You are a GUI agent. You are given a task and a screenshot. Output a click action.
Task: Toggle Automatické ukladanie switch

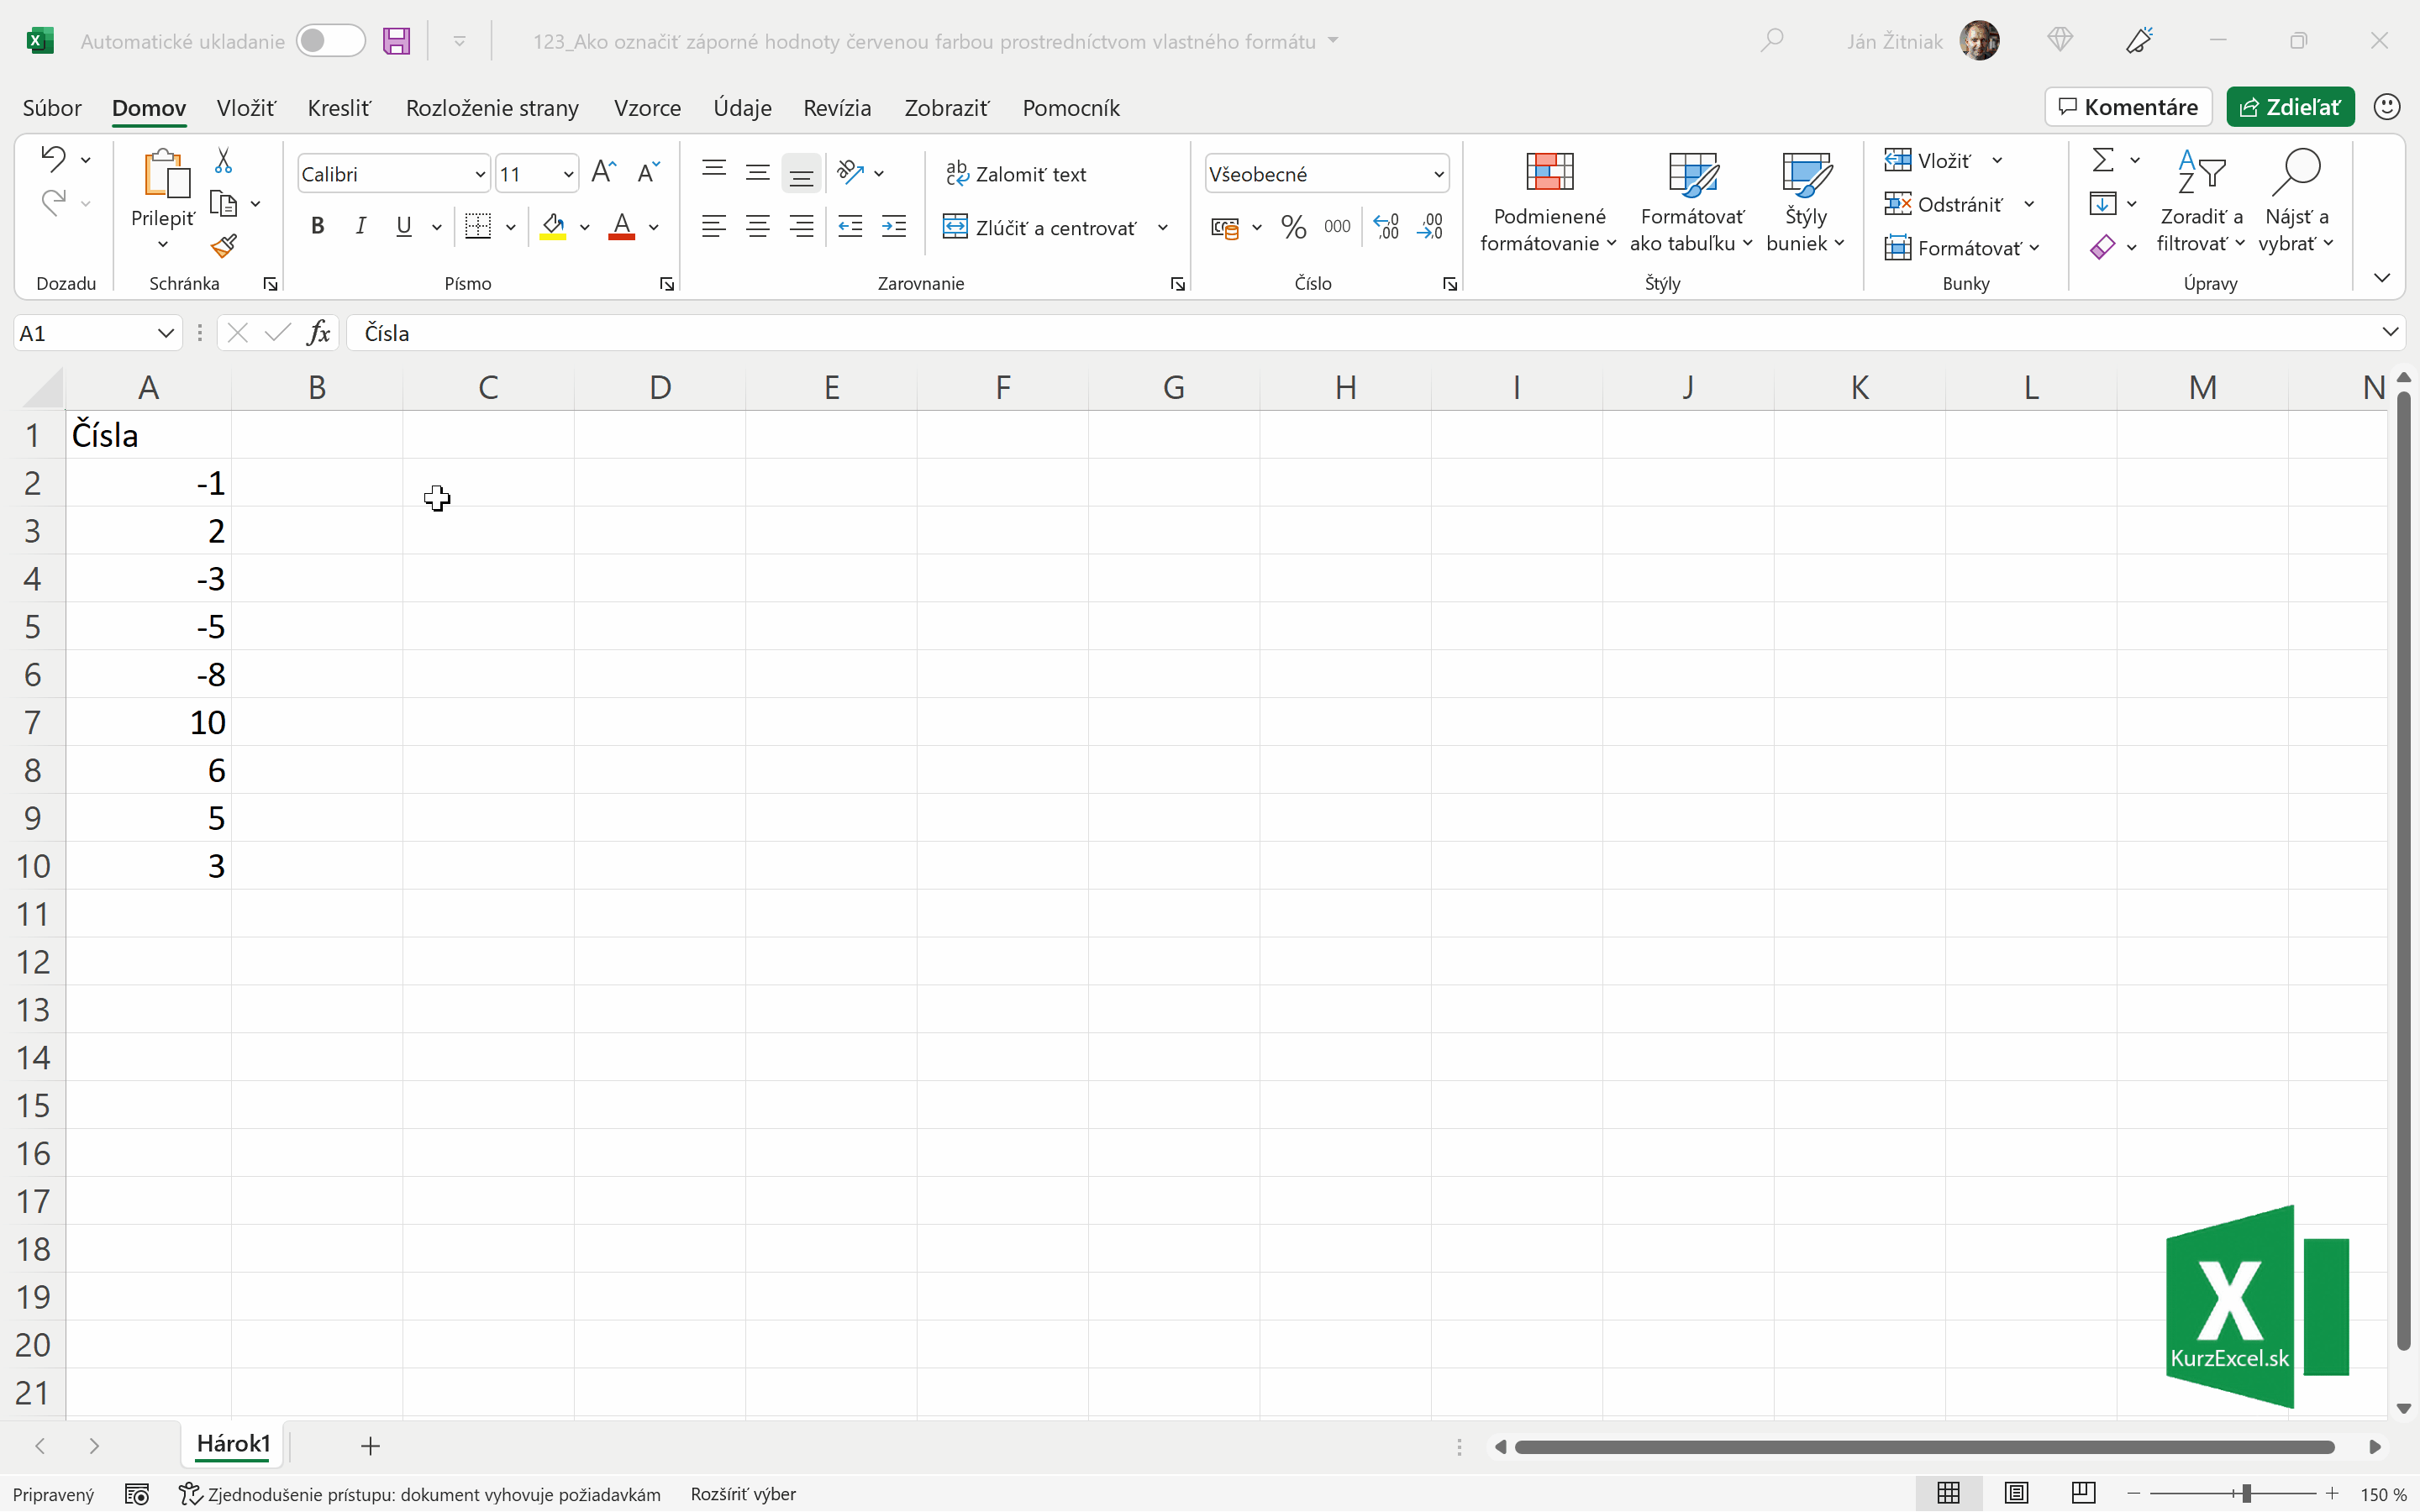coord(331,41)
